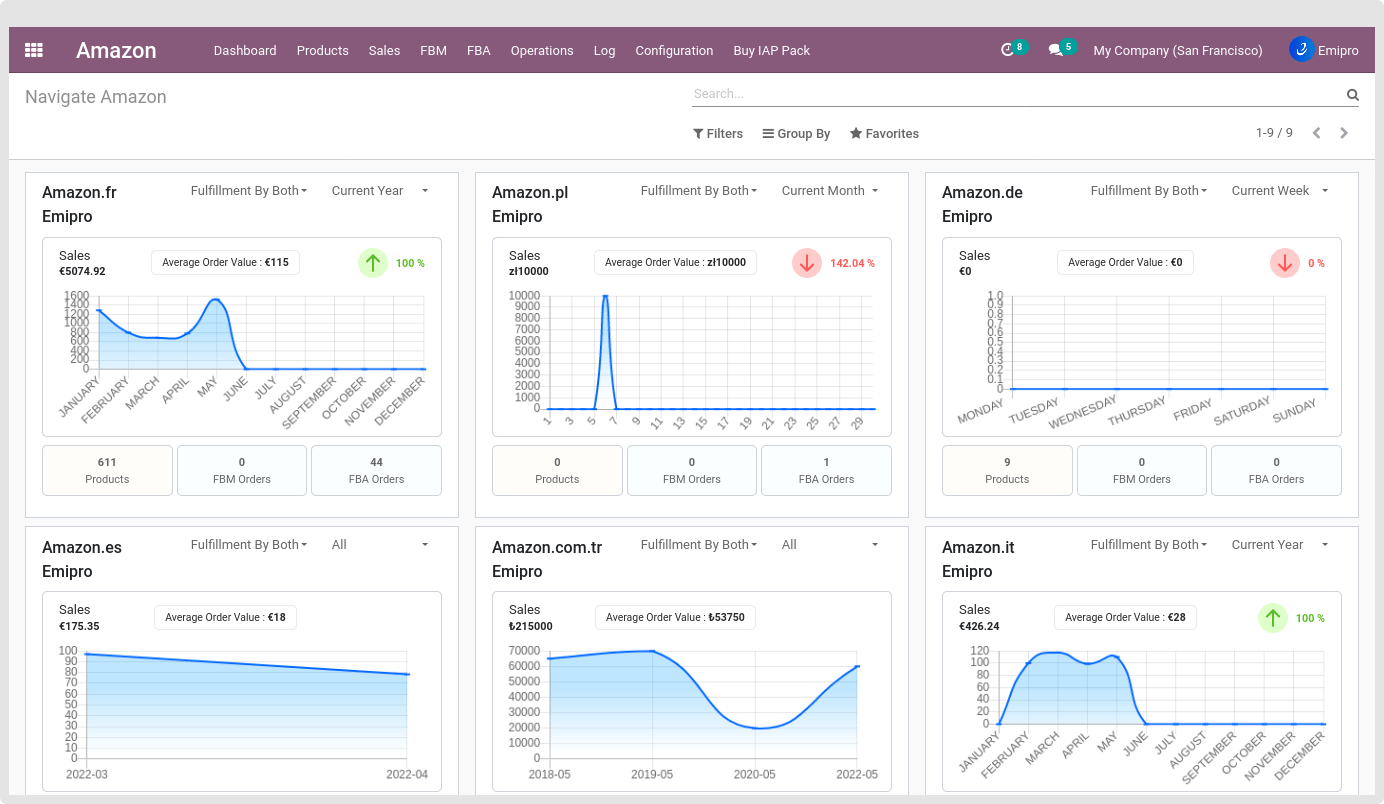The width and height of the screenshot is (1384, 804).
Task: Click Buy IAP Pack link
Action: tap(771, 50)
